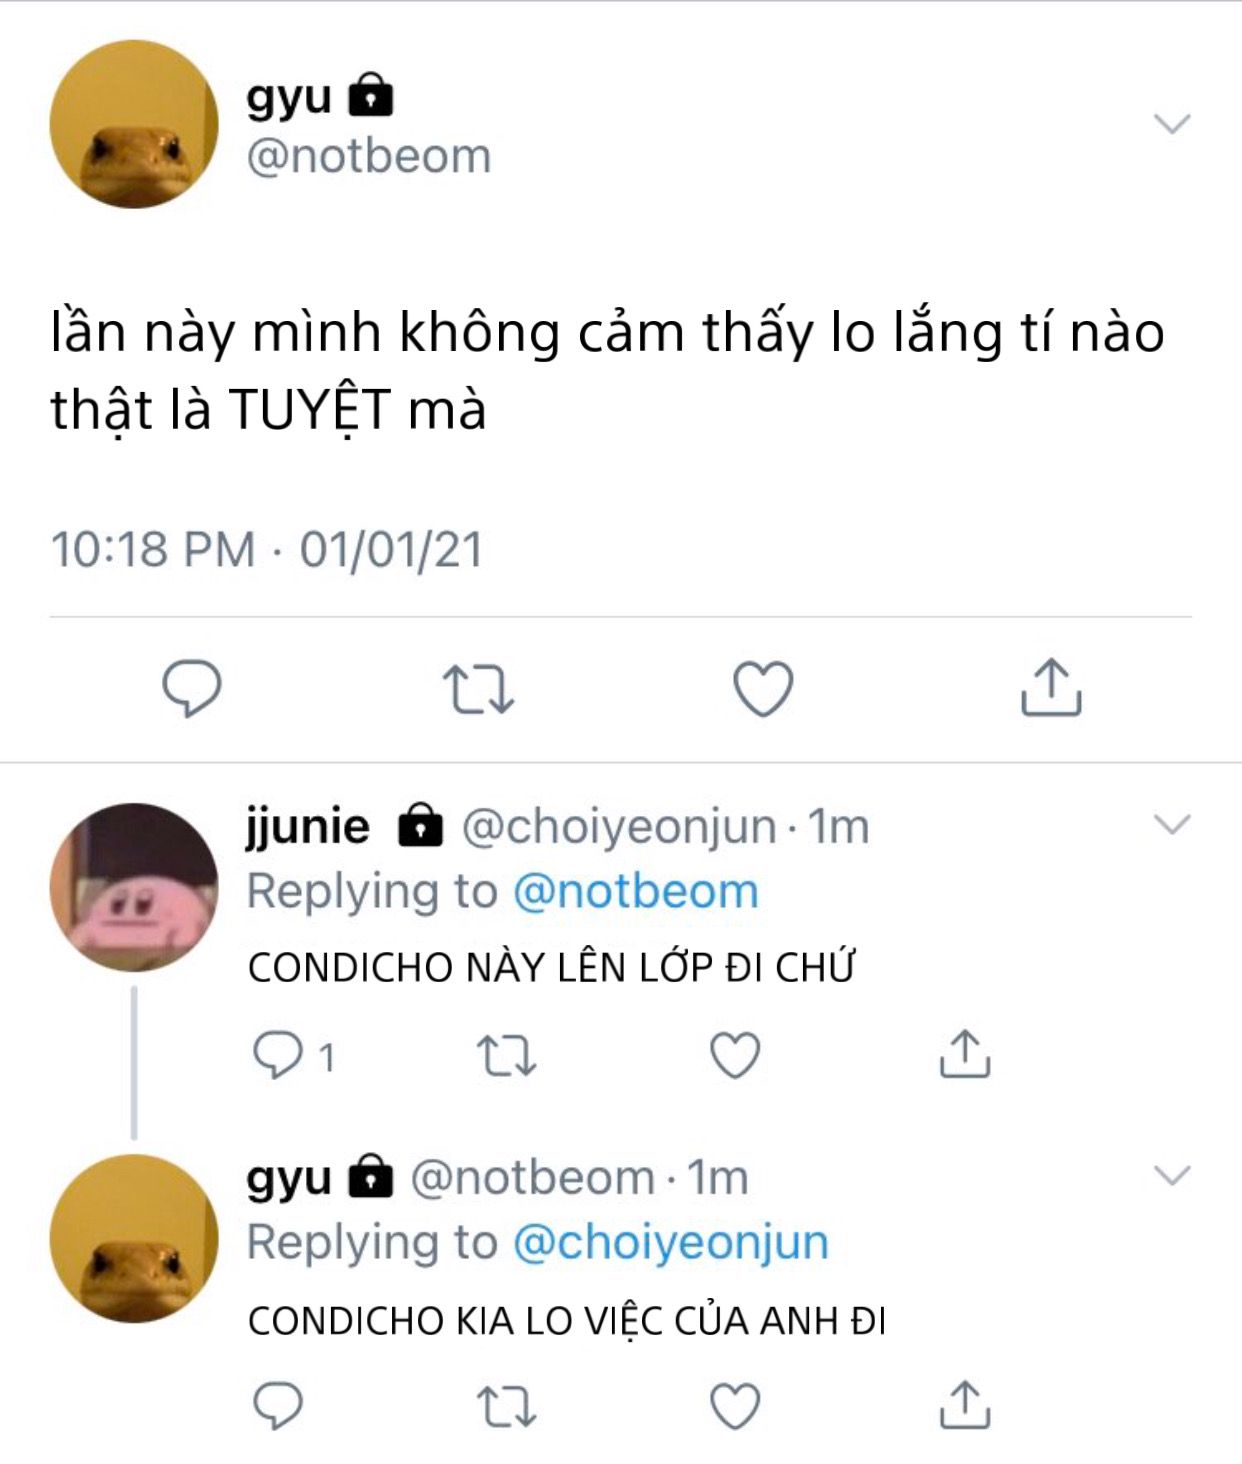This screenshot has height=1464, width=1242.
Task: Like gyu's reply to @choiyeonjun
Action: click(735, 1405)
